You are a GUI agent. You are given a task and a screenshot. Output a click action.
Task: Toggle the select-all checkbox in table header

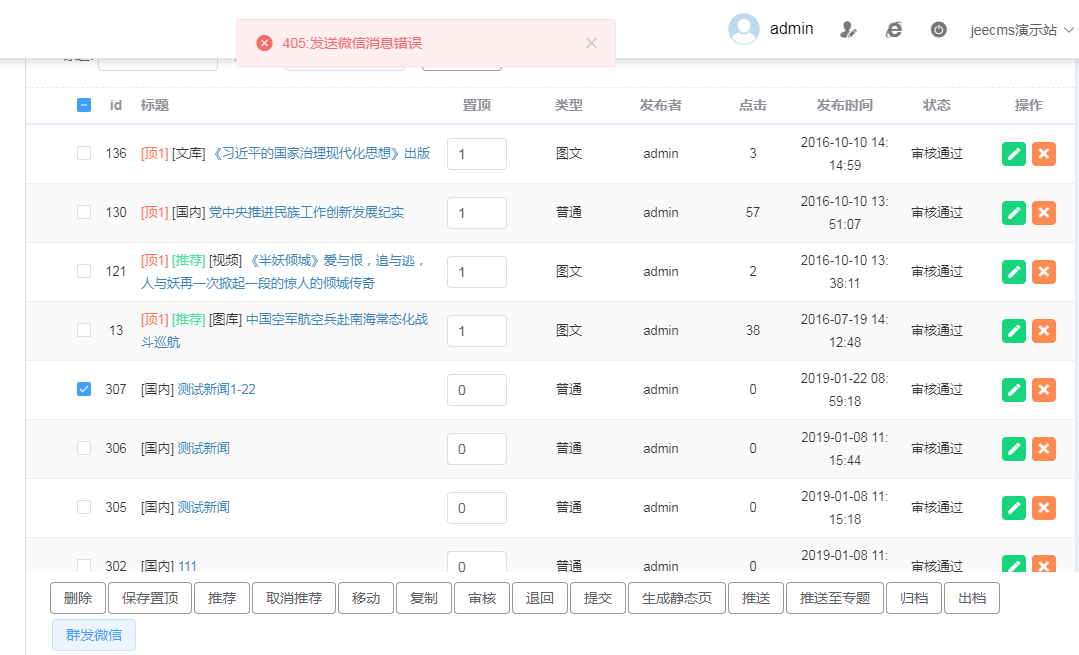(x=84, y=105)
